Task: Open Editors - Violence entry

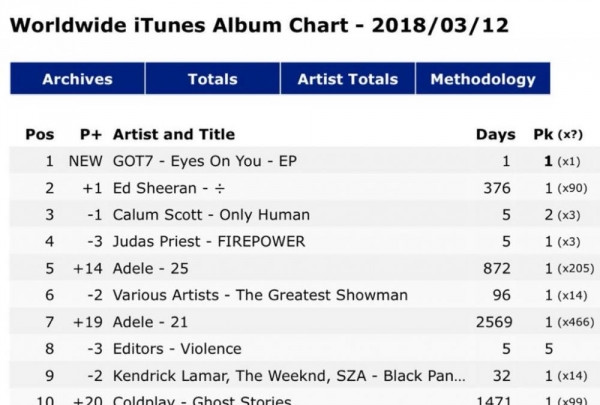Action: (x=177, y=349)
